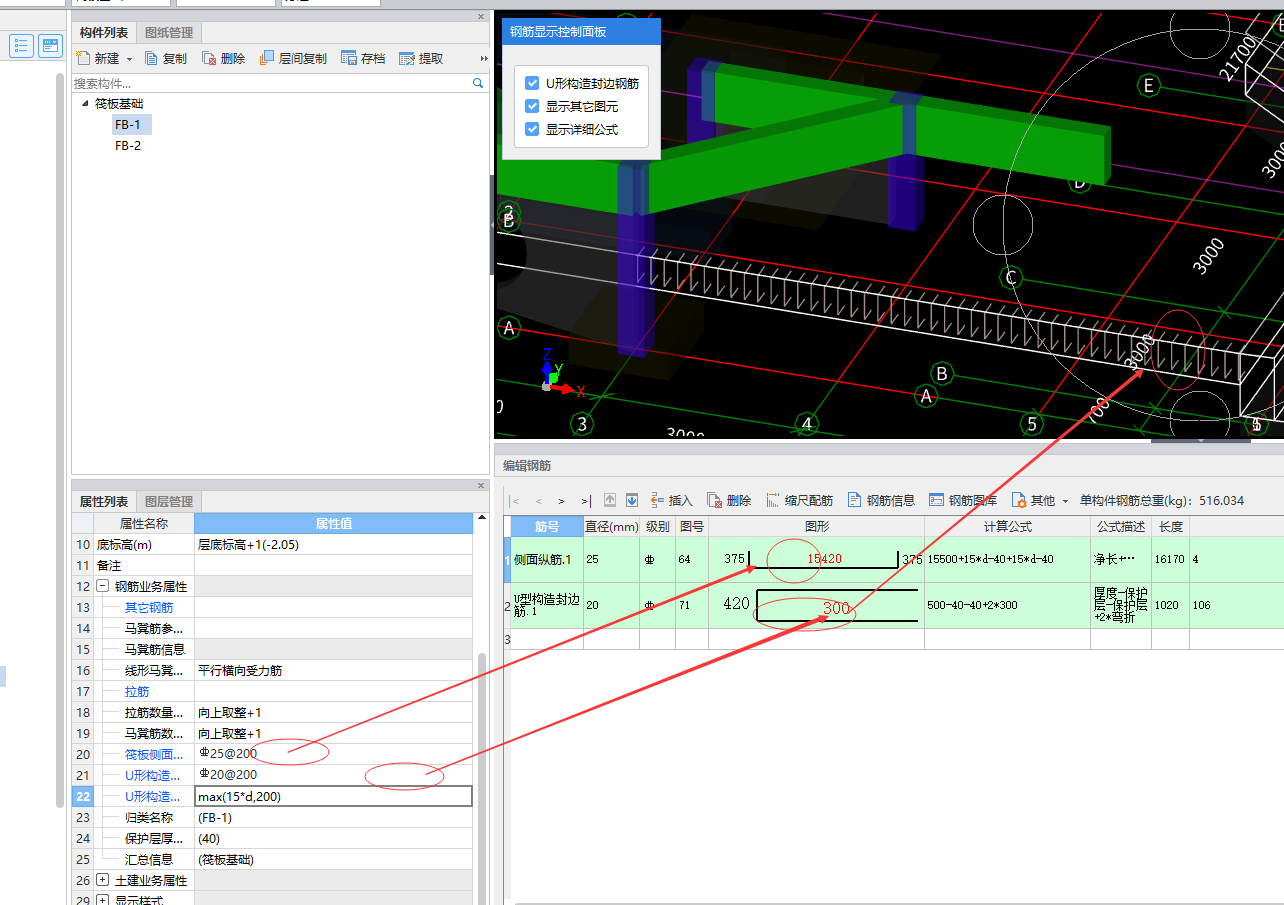This screenshot has width=1284, height=905.
Task: Toggle 显示详细公式 checkbox
Action: [532, 129]
